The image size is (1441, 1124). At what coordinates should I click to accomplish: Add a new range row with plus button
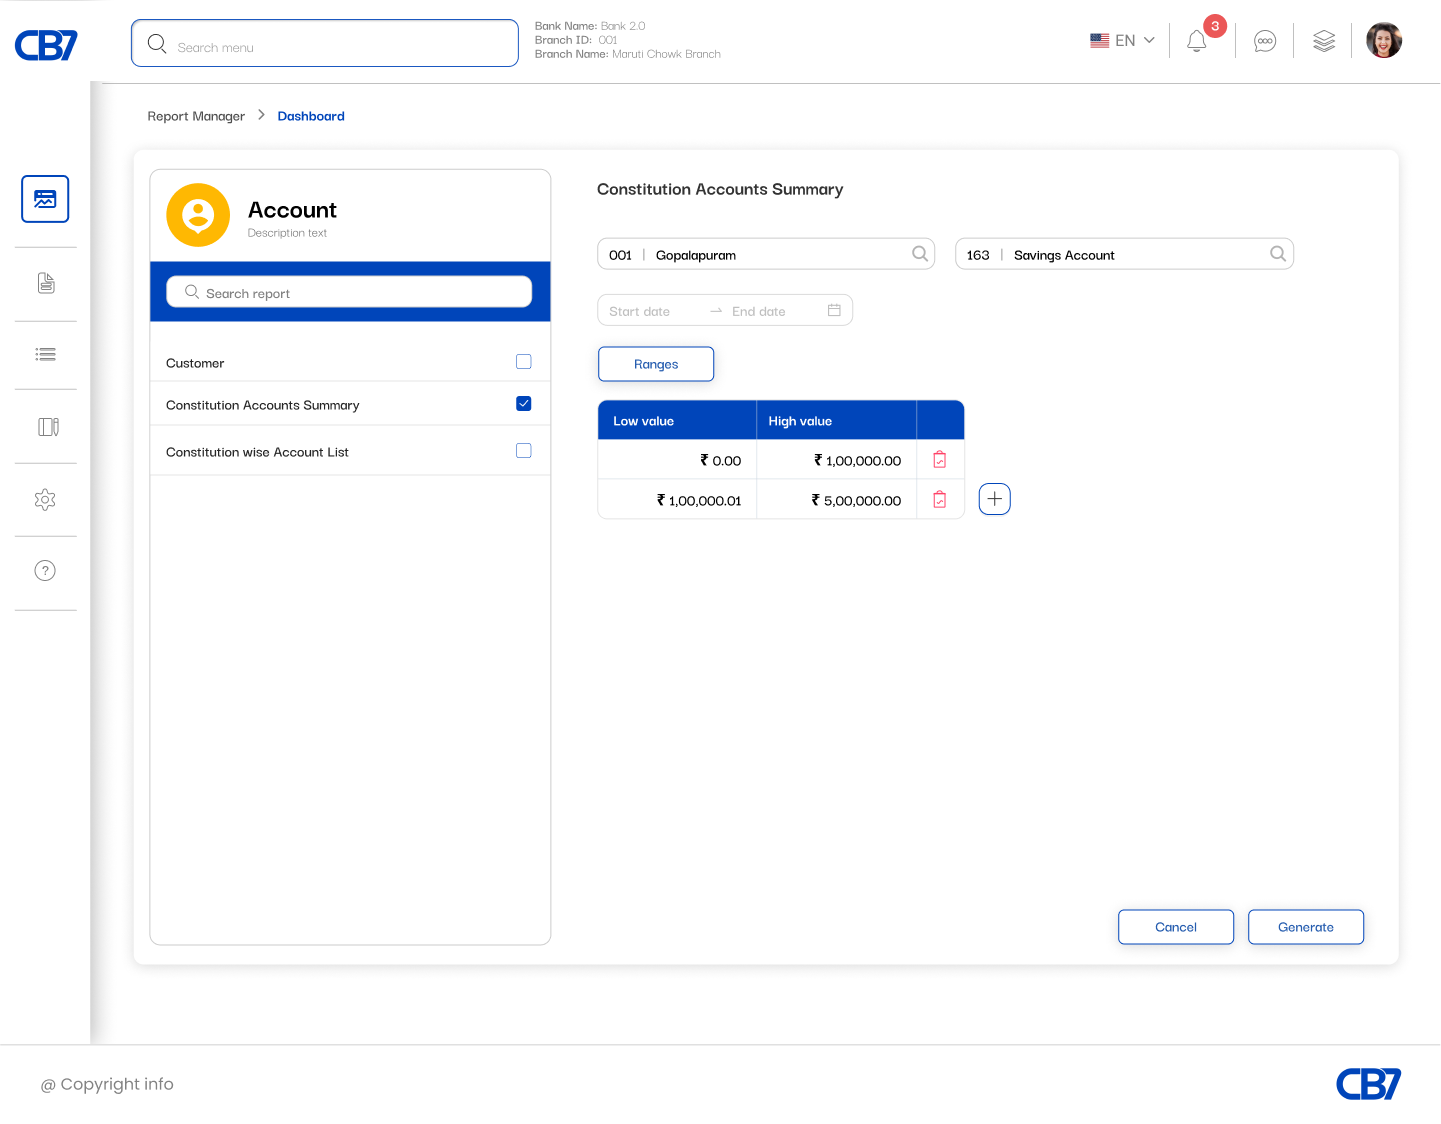click(x=995, y=499)
